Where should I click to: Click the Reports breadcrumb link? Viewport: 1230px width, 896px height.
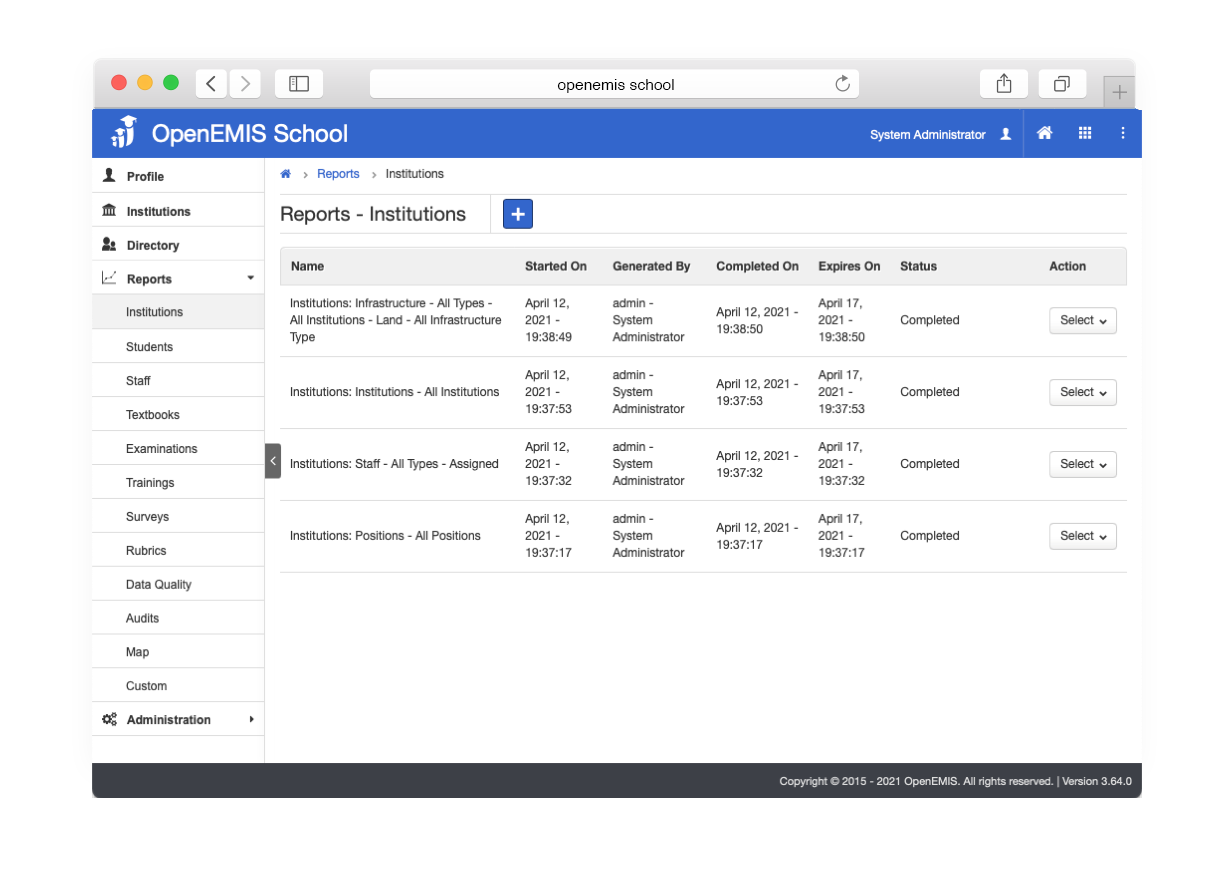(x=338, y=174)
